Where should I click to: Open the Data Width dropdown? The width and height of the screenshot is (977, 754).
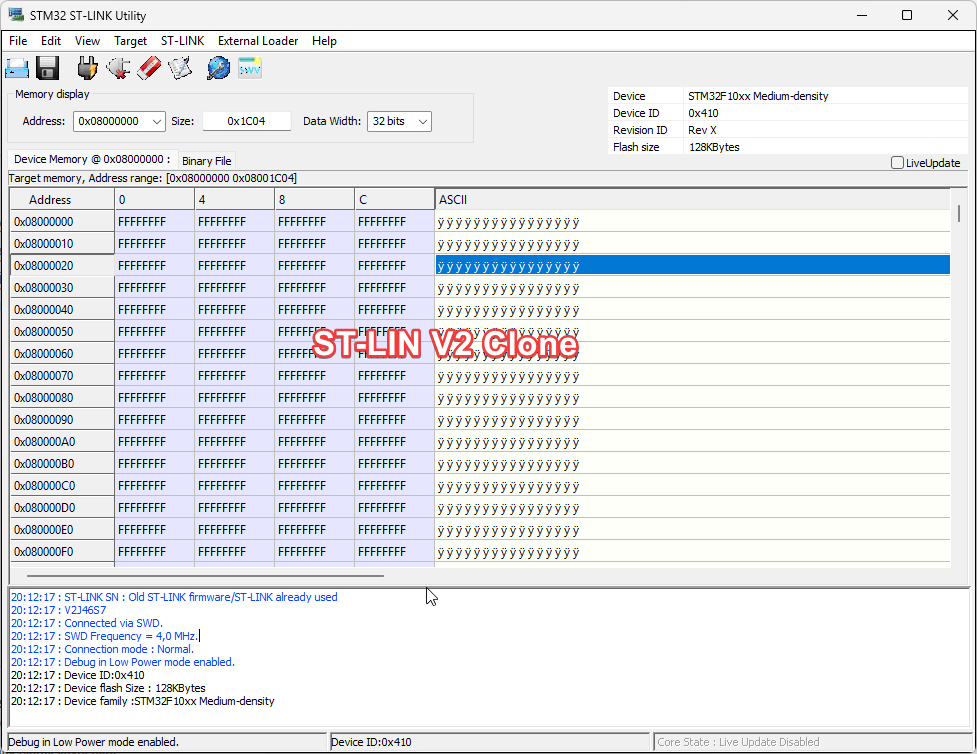pyautogui.click(x=422, y=122)
